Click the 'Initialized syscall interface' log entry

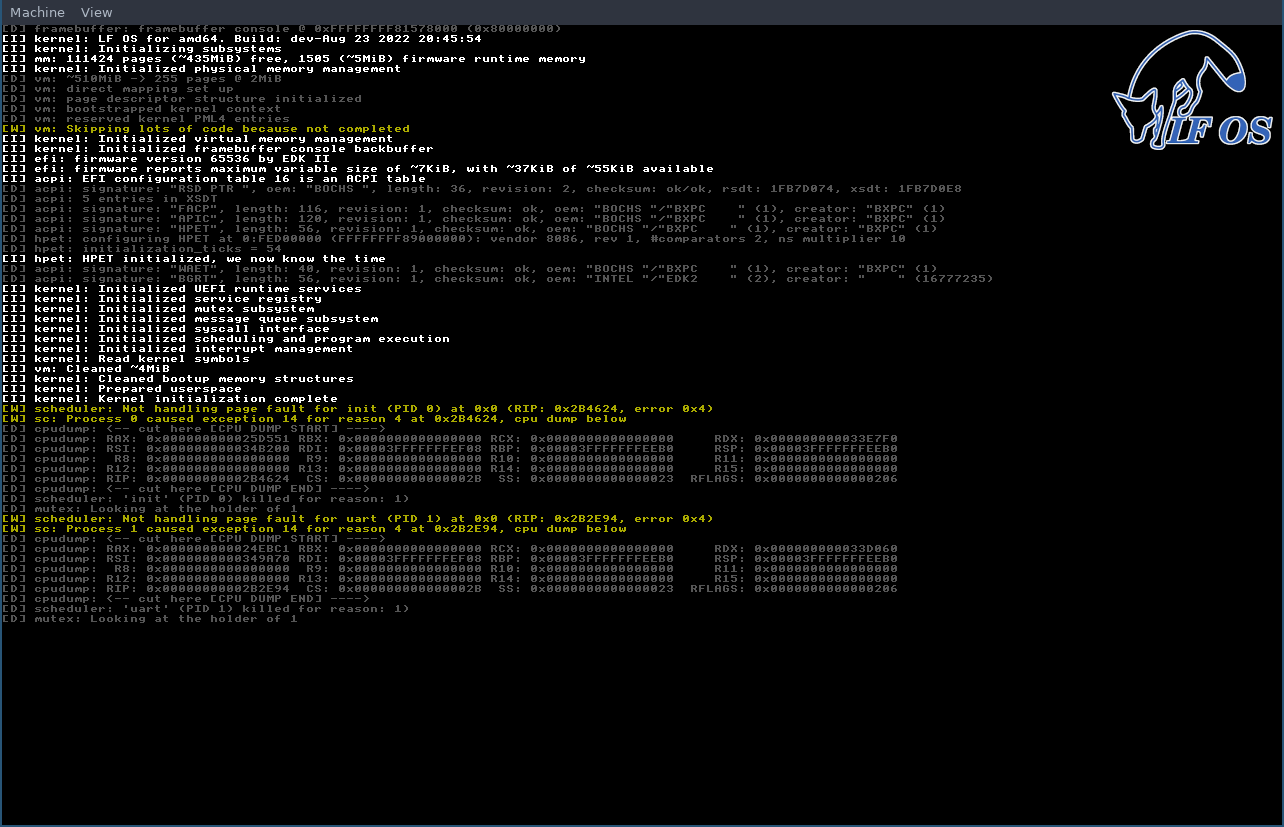click(180, 329)
